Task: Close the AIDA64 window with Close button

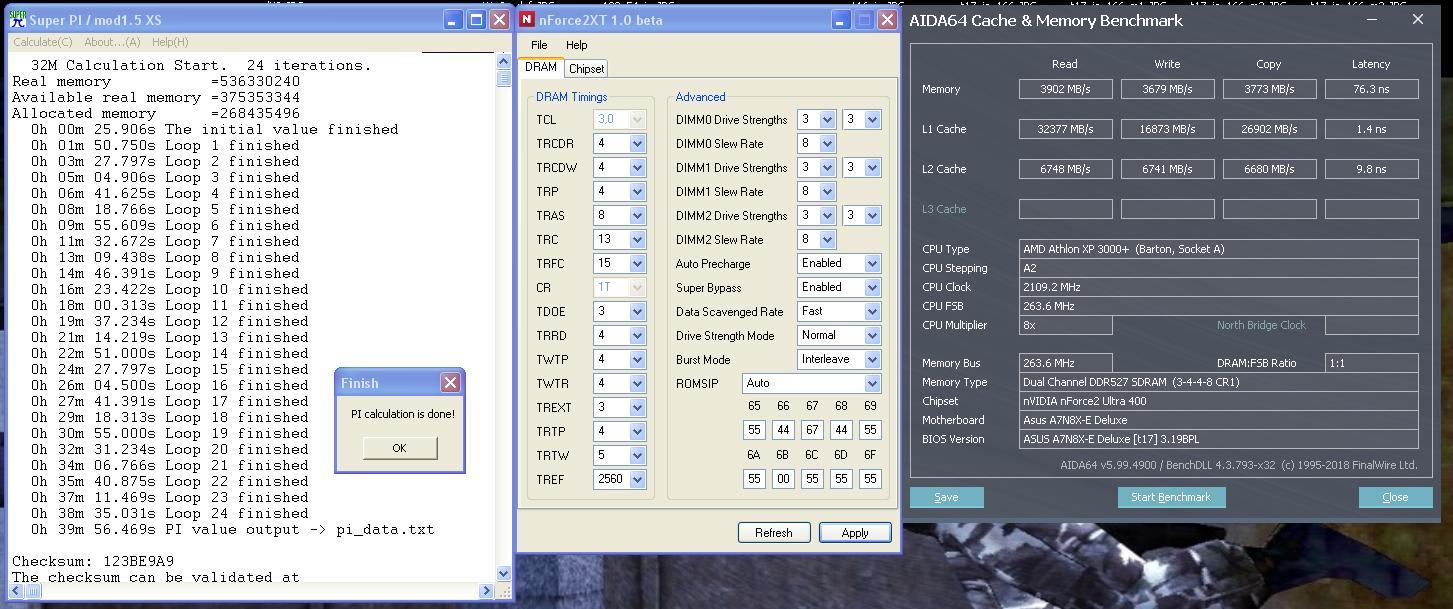Action: pos(1395,497)
